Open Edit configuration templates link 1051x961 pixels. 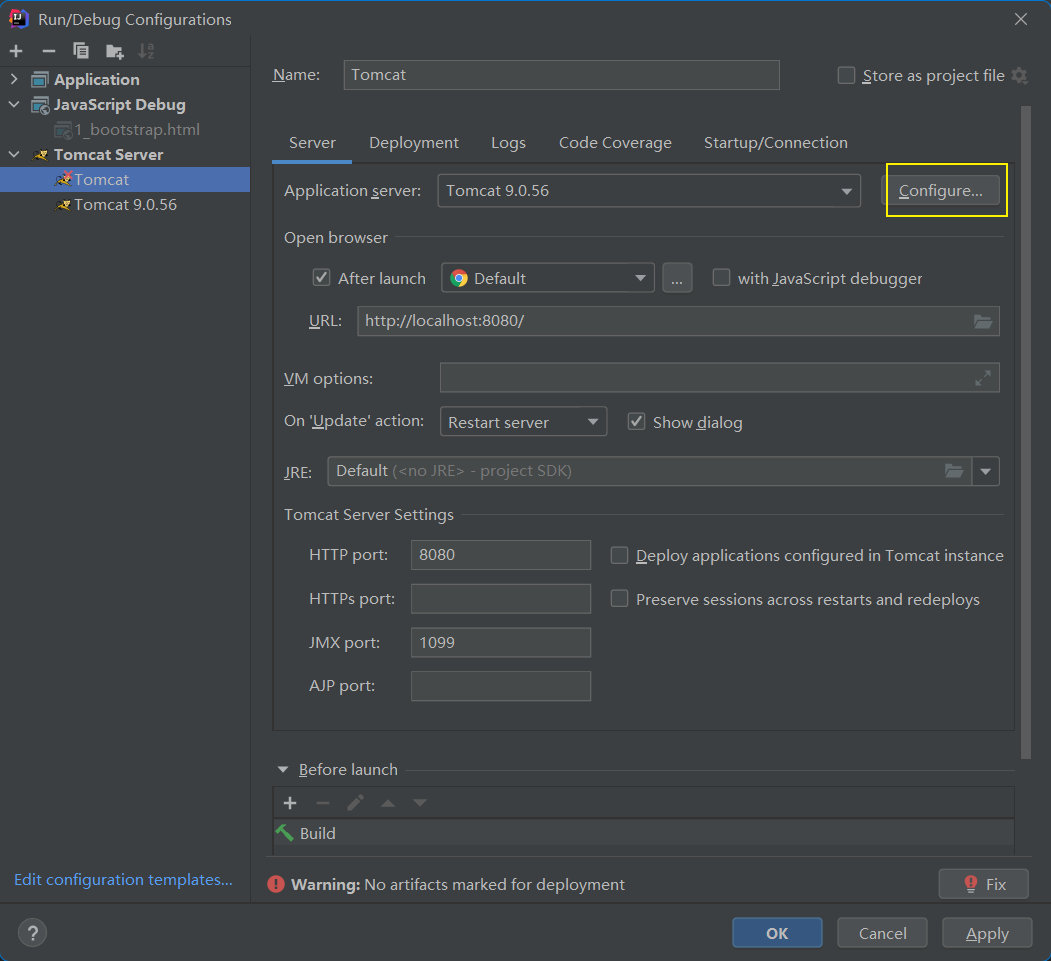123,879
